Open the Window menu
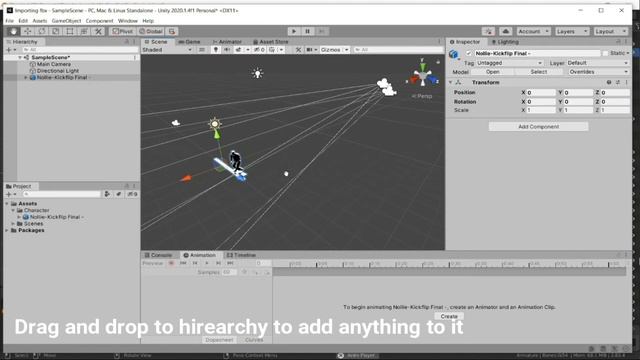The height and width of the screenshot is (360, 640). 128,21
